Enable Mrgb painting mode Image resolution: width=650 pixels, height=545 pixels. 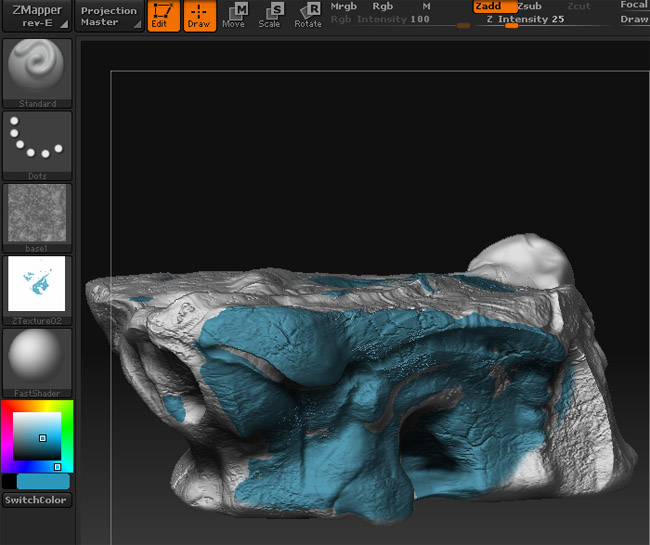(343, 6)
